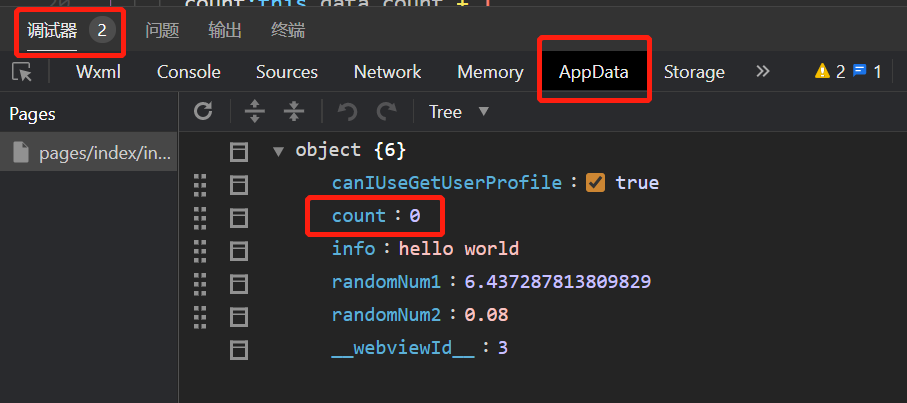Image resolution: width=907 pixels, height=403 pixels.
Task: Open action menu for info row
Action: [x=238, y=251]
